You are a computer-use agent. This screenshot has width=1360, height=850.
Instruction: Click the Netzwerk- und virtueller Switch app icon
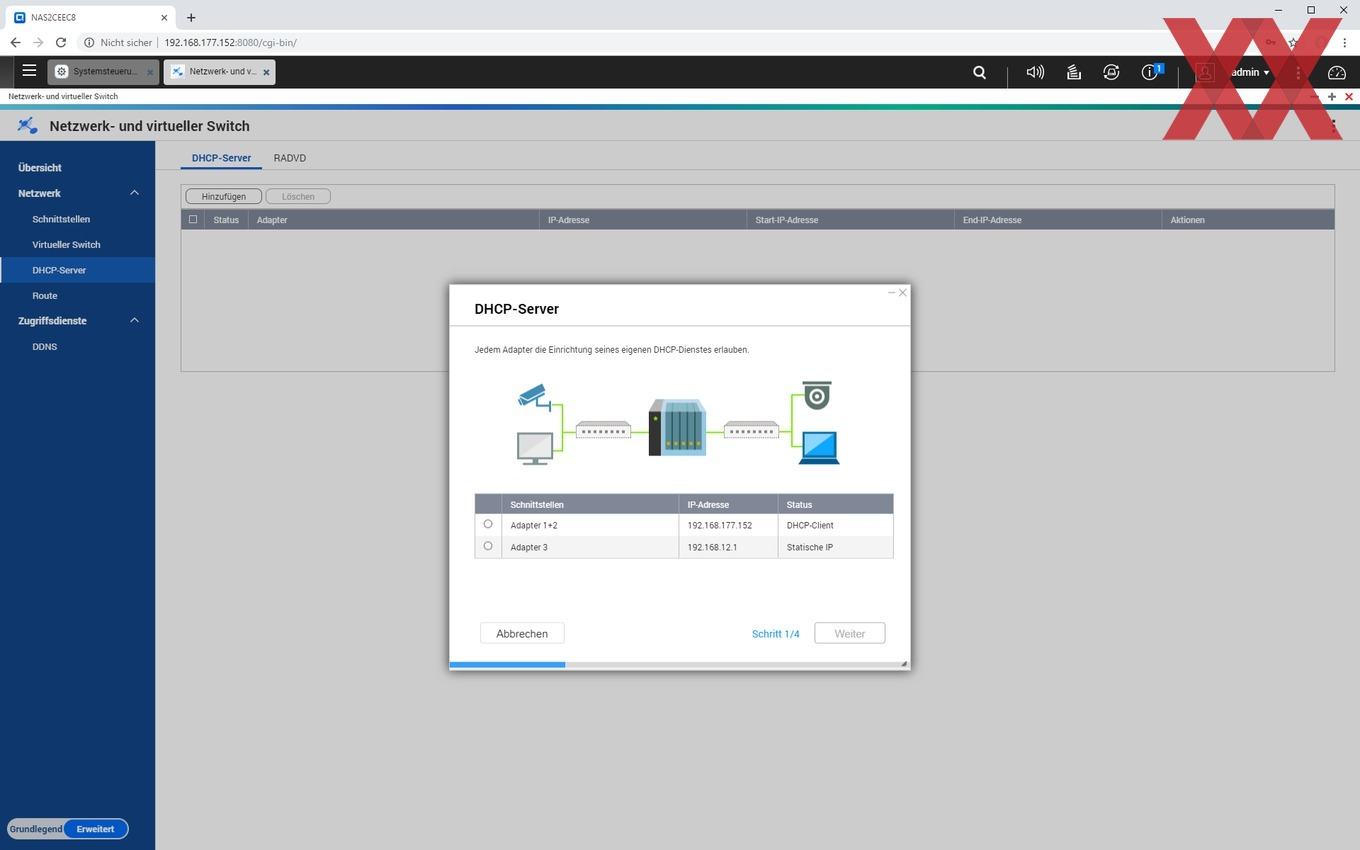(27, 126)
